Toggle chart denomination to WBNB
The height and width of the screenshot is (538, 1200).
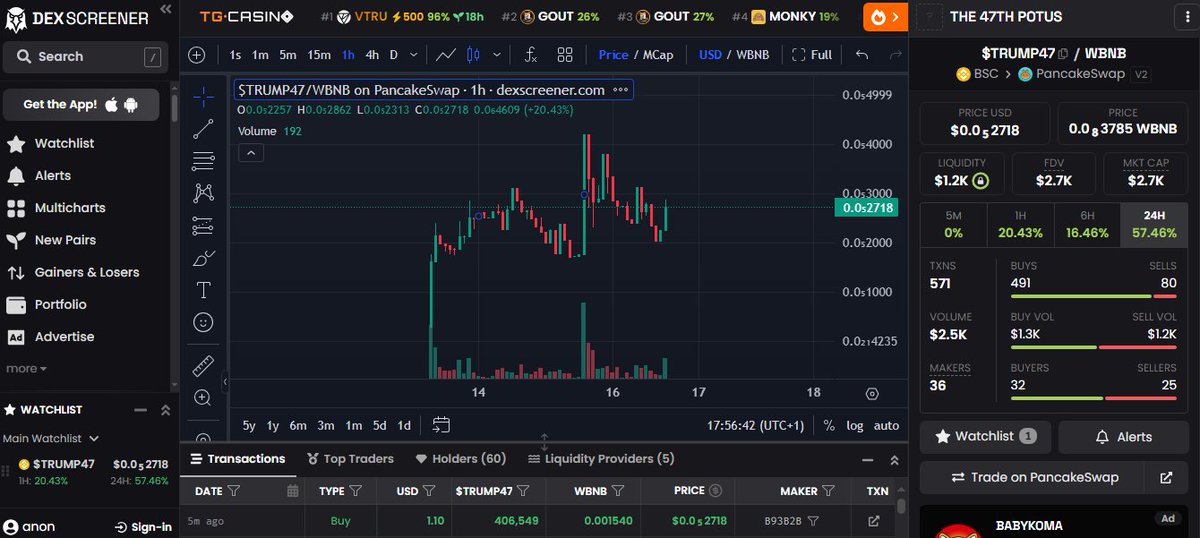click(x=753, y=55)
